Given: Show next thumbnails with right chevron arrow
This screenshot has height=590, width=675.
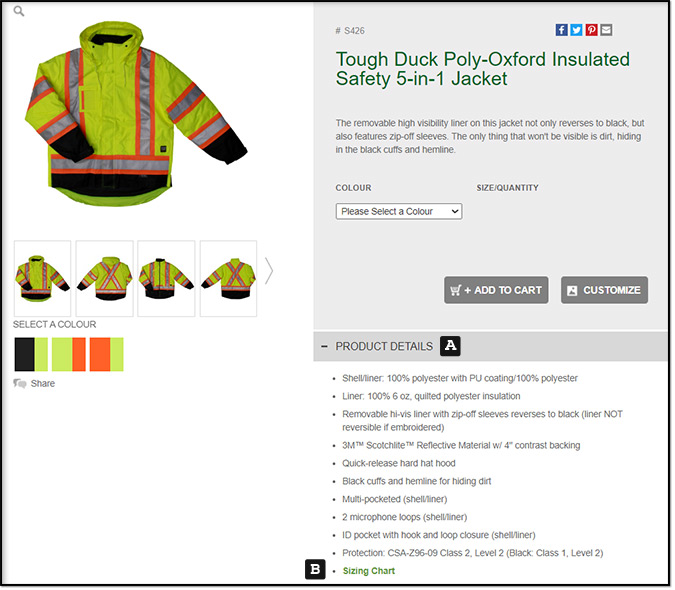Looking at the screenshot, I should click(x=269, y=272).
